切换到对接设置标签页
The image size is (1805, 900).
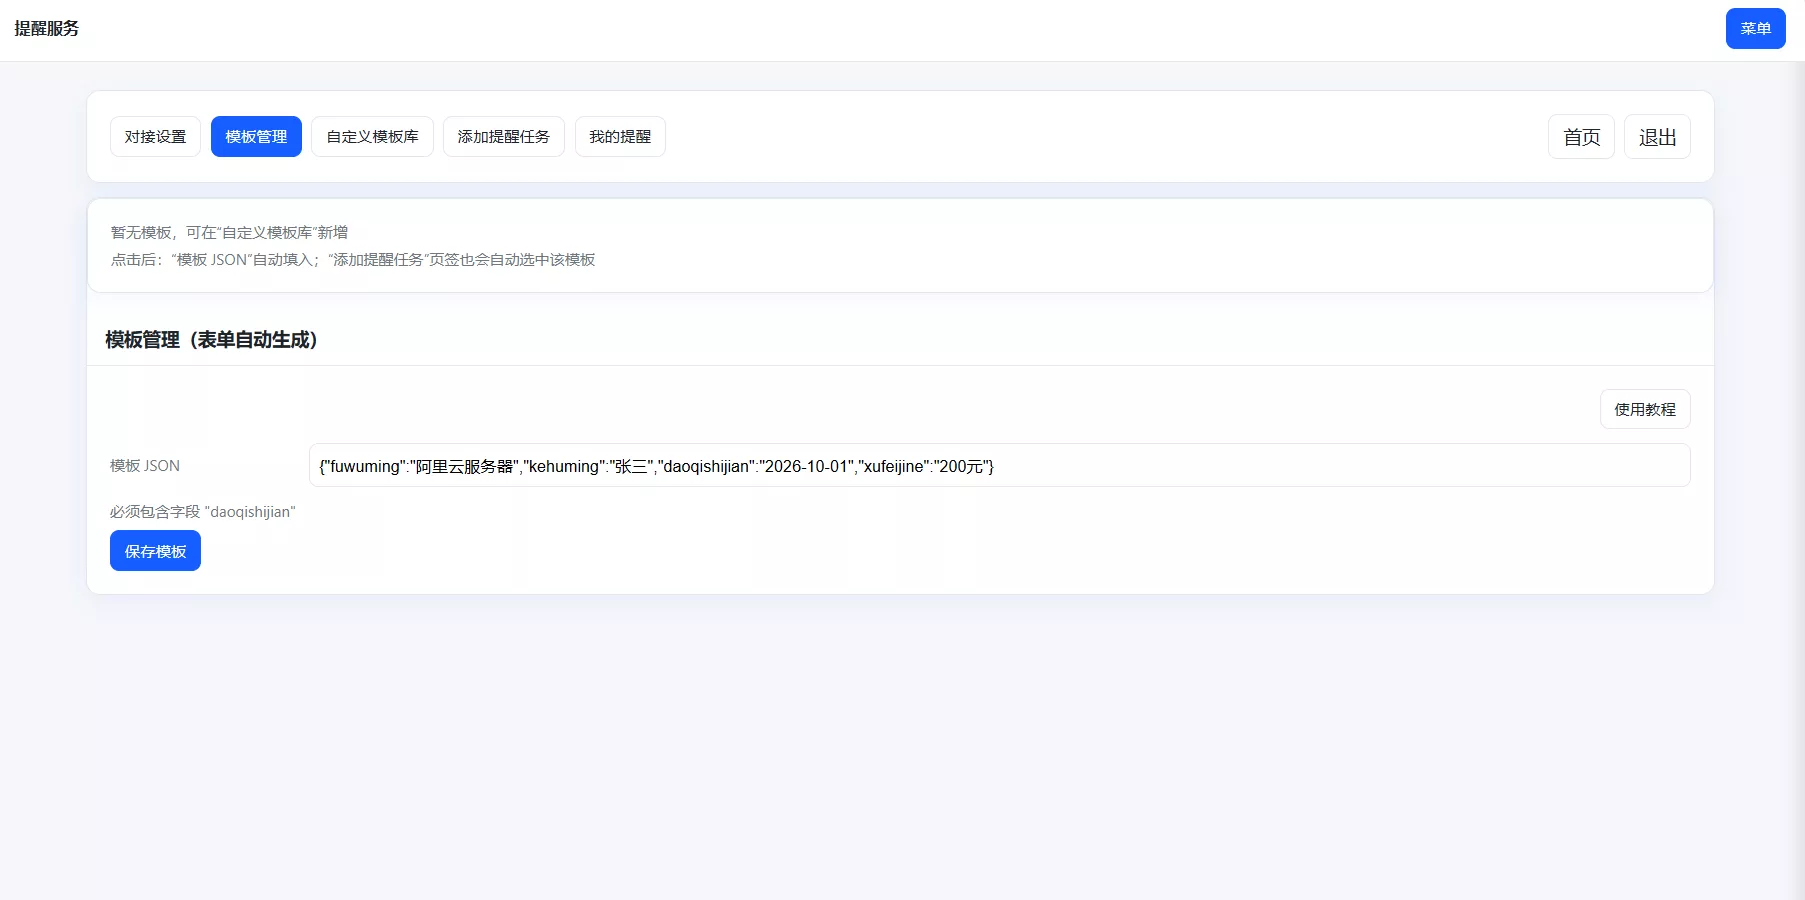click(155, 137)
